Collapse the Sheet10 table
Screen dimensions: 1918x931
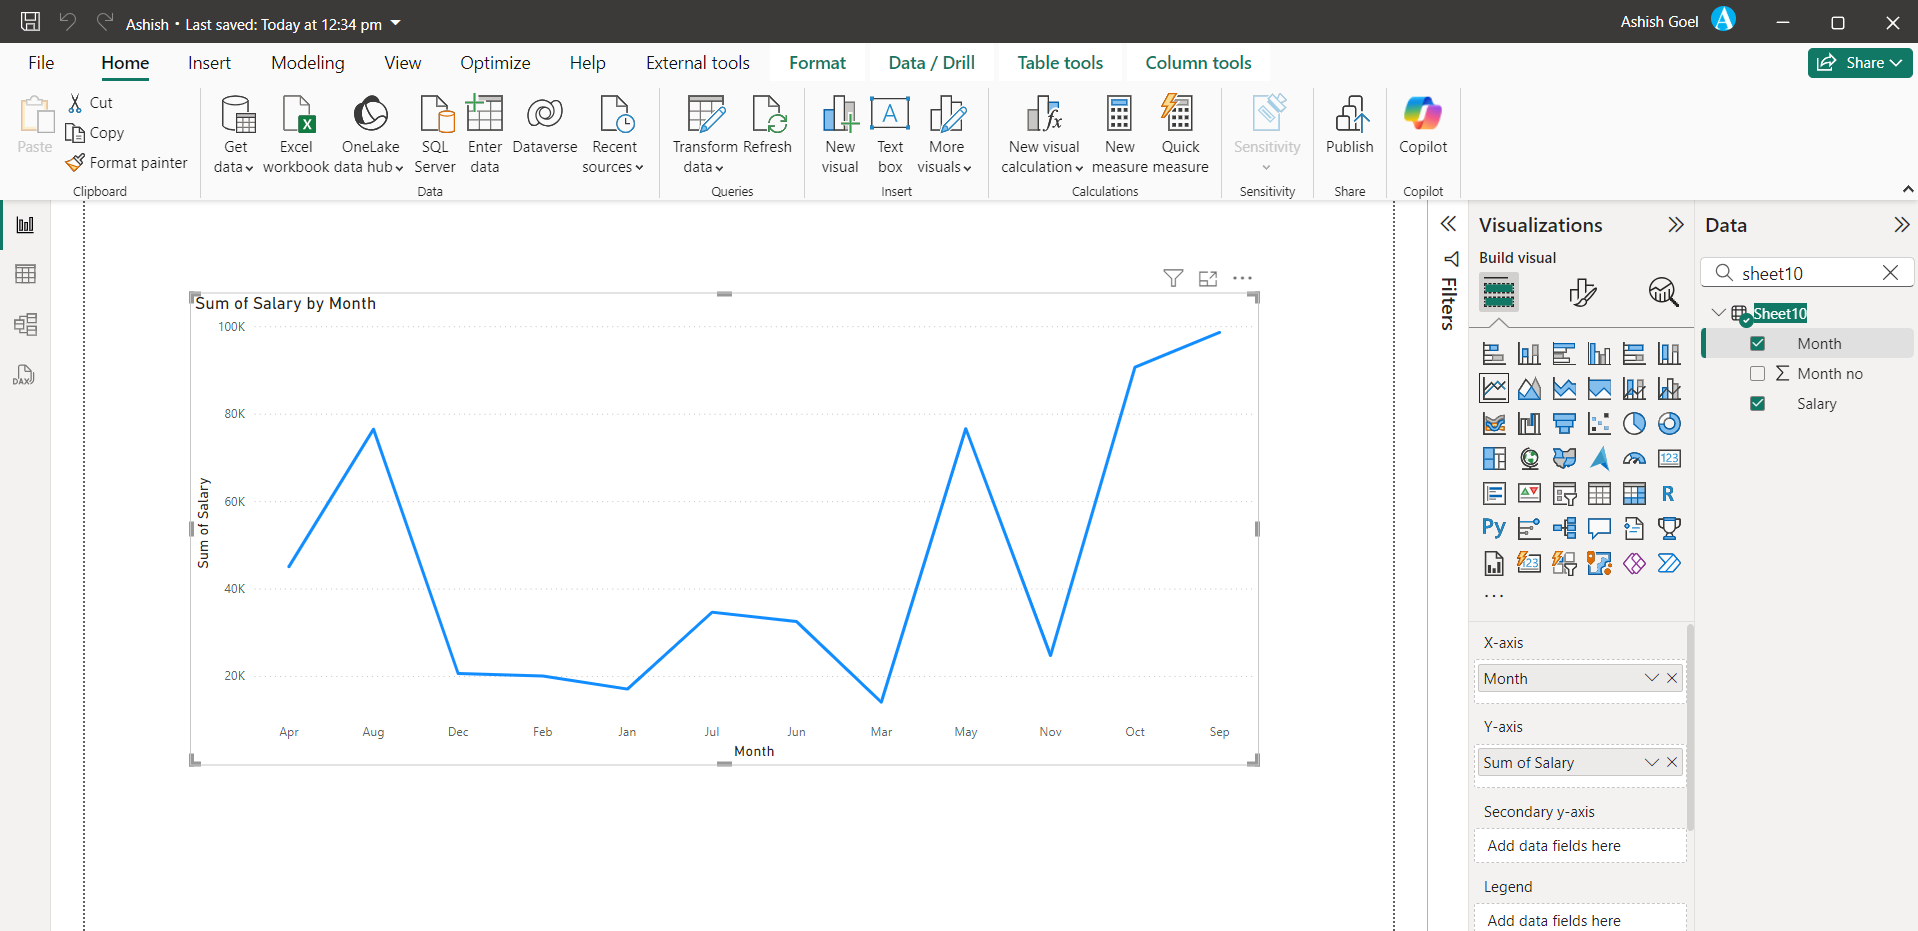pyautogui.click(x=1718, y=312)
